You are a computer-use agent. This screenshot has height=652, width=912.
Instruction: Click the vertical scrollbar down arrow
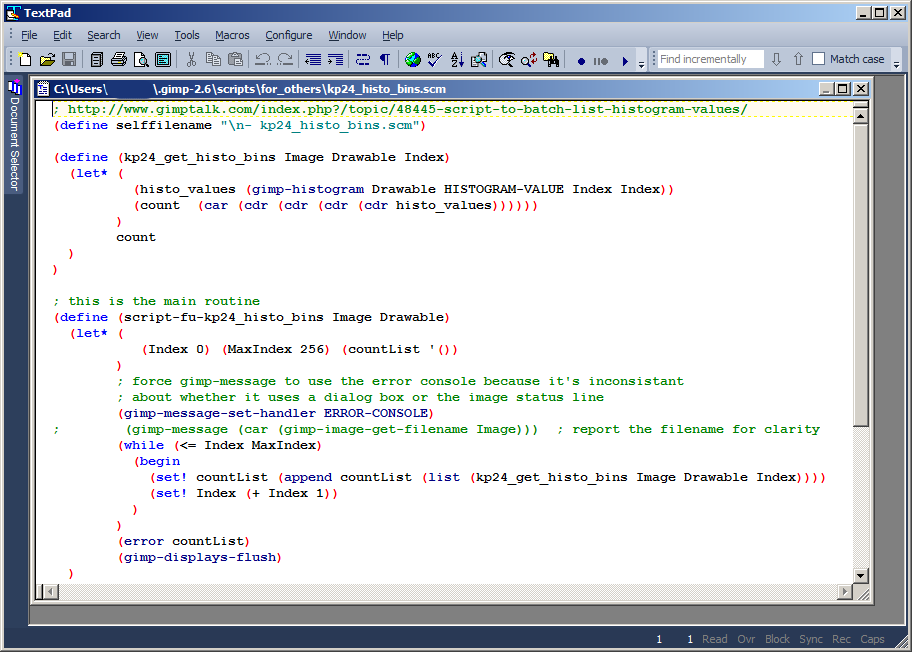860,576
